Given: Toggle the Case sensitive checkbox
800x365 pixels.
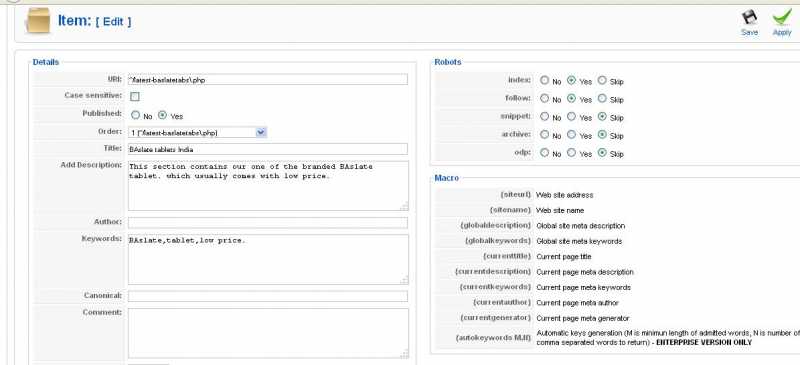Looking at the screenshot, I should tap(135, 96).
